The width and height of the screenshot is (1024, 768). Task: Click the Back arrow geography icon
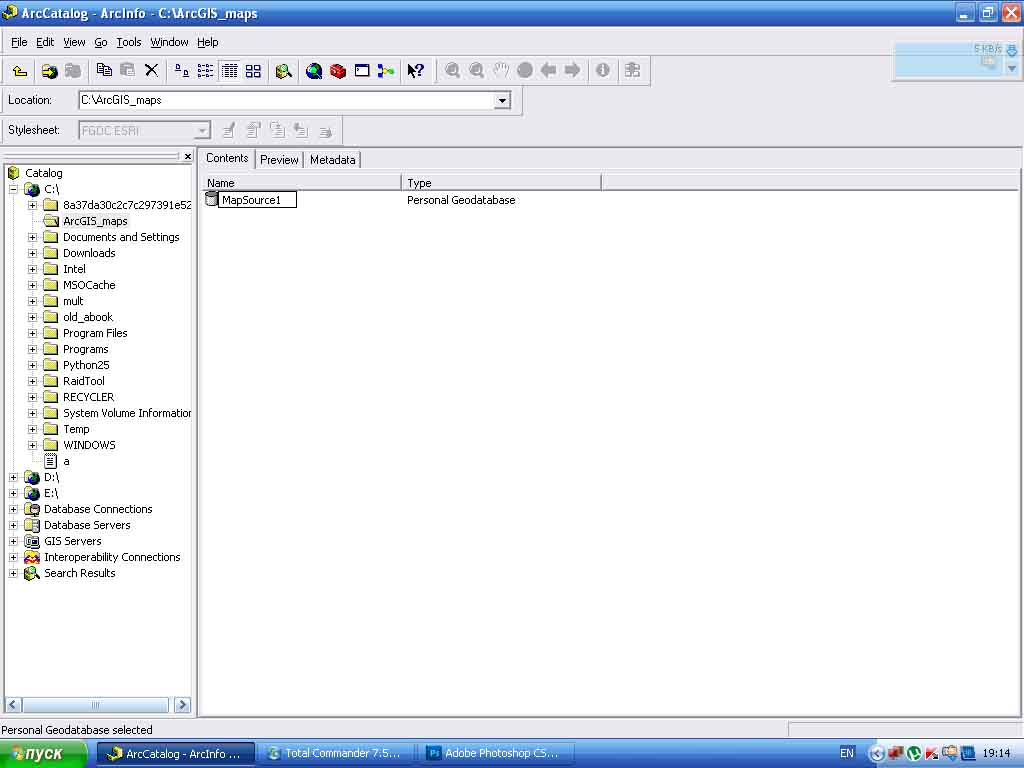[549, 70]
